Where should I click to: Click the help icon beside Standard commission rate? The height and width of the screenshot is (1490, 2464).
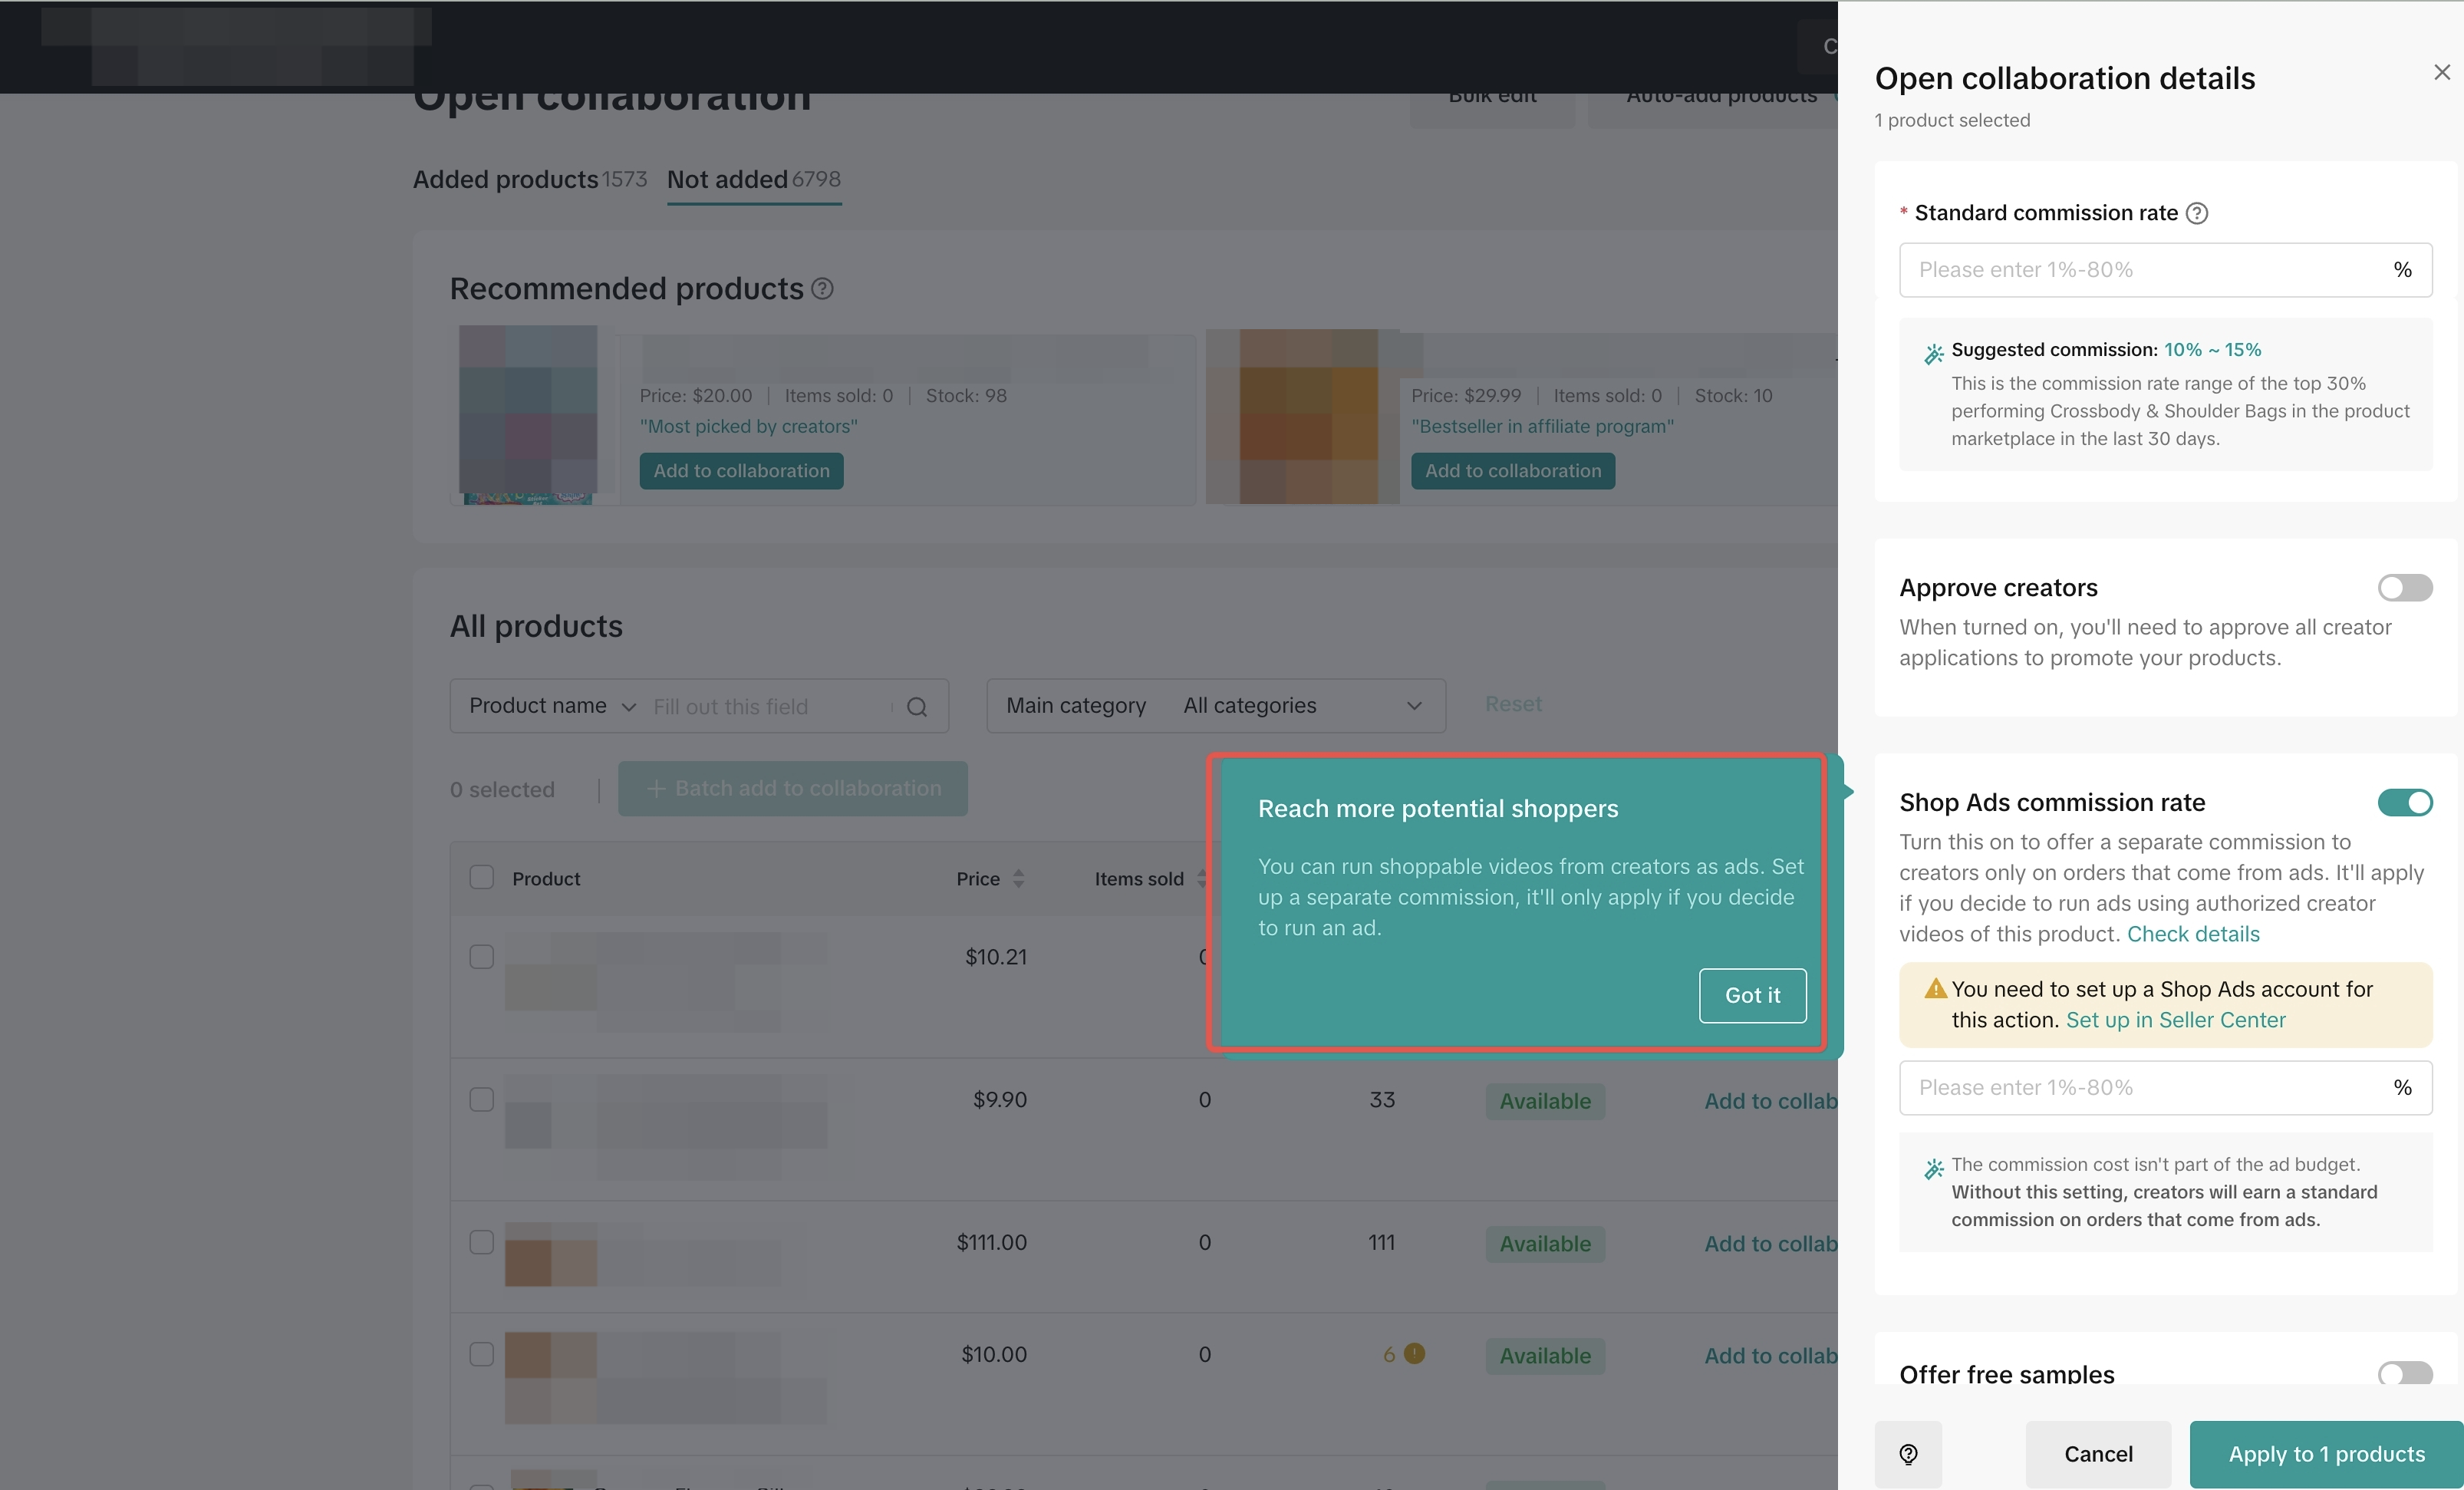coord(2197,213)
